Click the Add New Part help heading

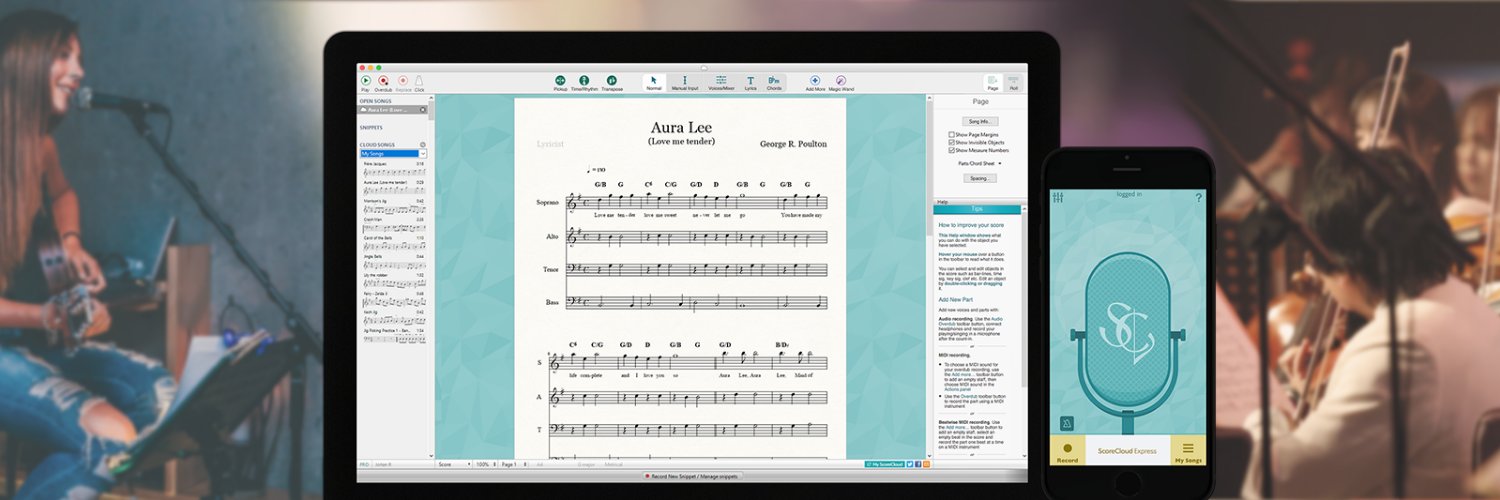[957, 299]
